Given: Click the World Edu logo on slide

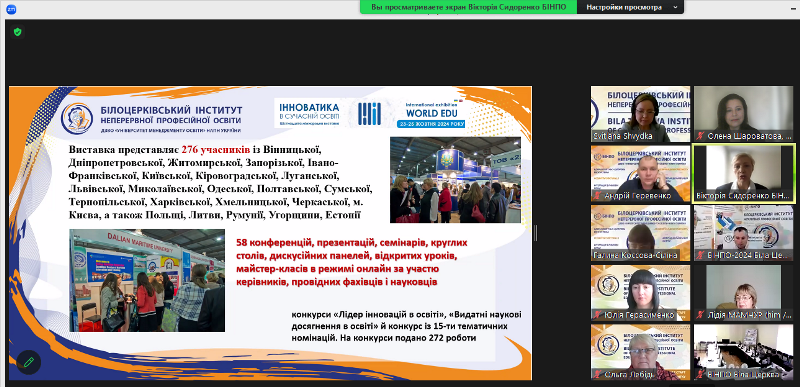Looking at the screenshot, I should [x=432, y=113].
